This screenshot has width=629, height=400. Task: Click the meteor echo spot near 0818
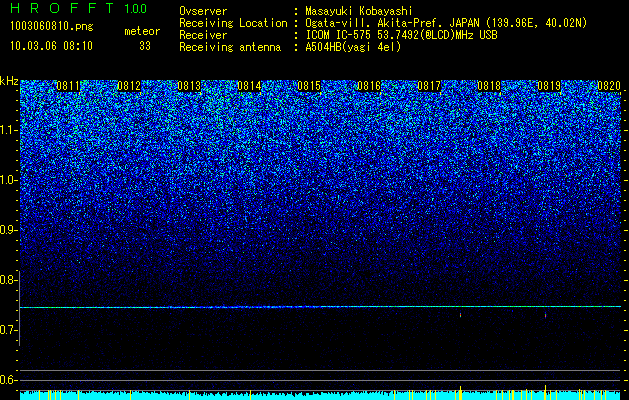click(461, 315)
